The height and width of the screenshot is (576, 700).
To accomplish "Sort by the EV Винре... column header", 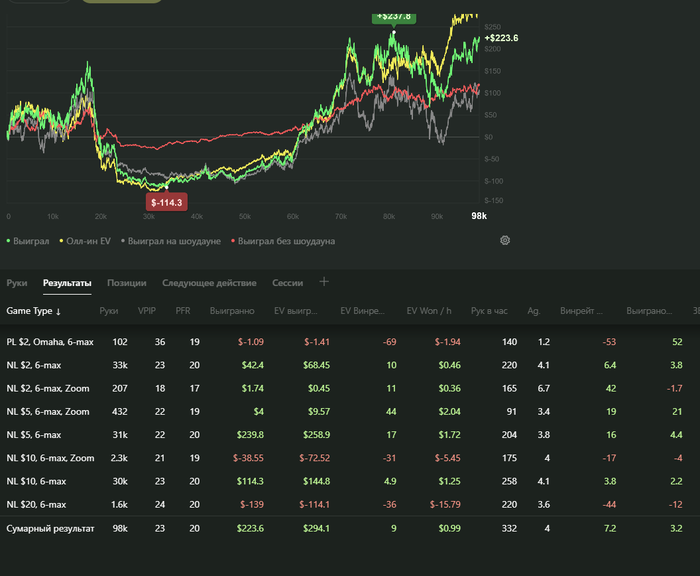I will (362, 311).
